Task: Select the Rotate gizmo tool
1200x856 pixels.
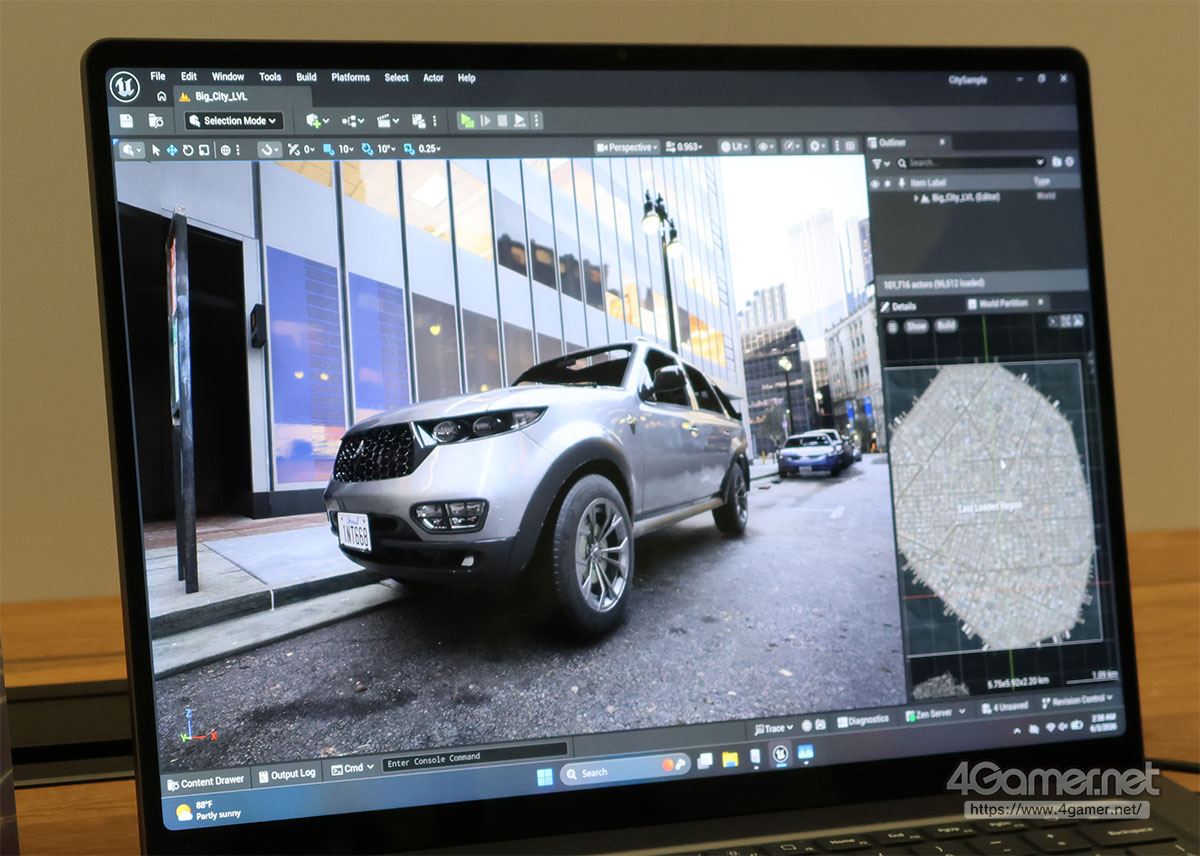Action: pos(187,150)
